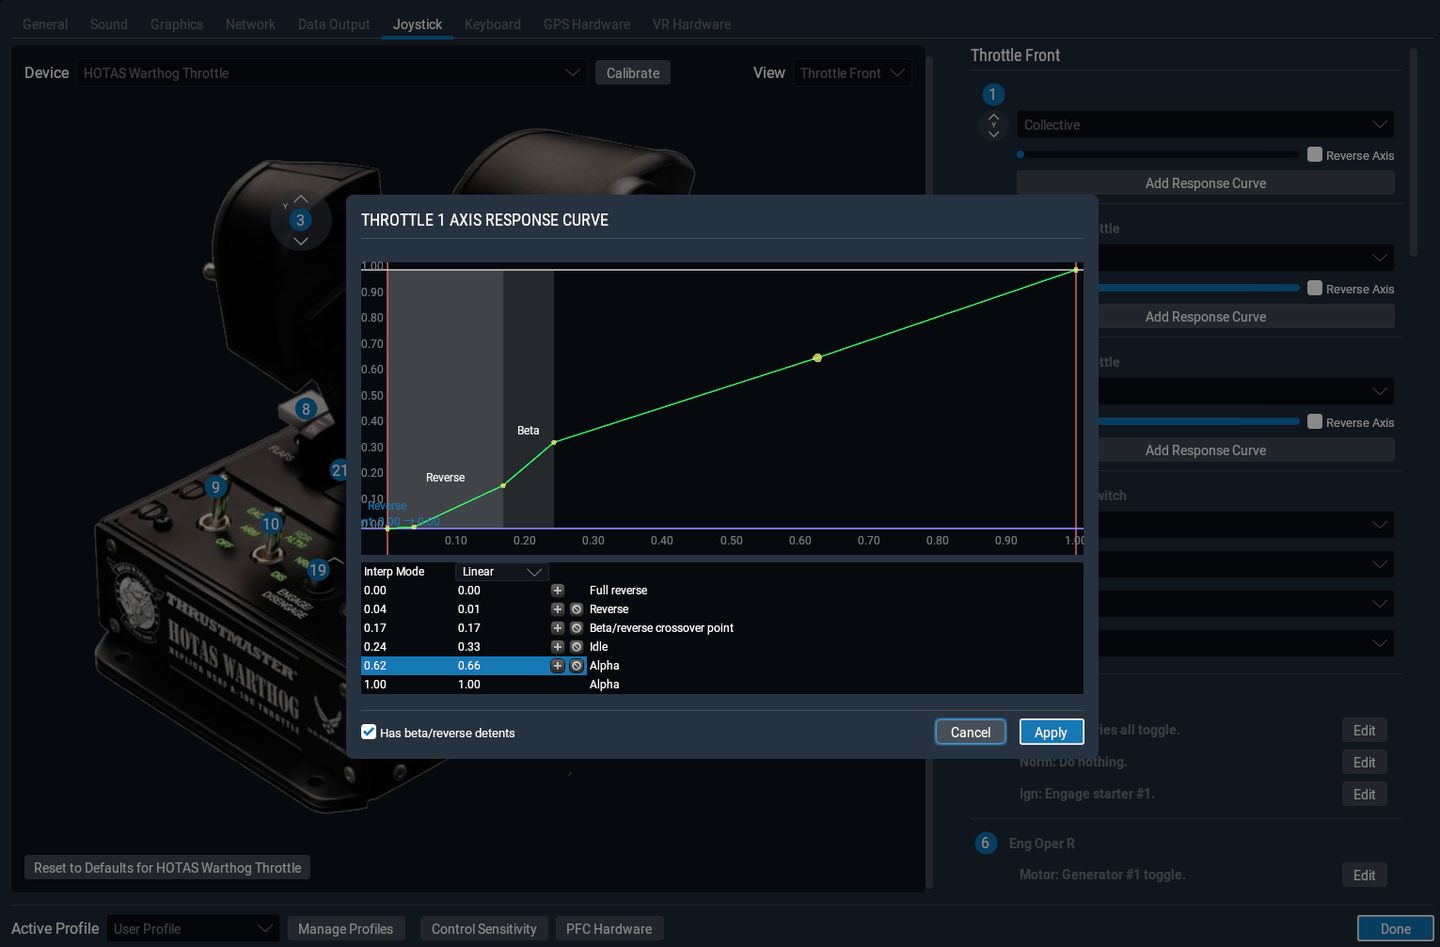Switch to the Graphics tab

177,24
